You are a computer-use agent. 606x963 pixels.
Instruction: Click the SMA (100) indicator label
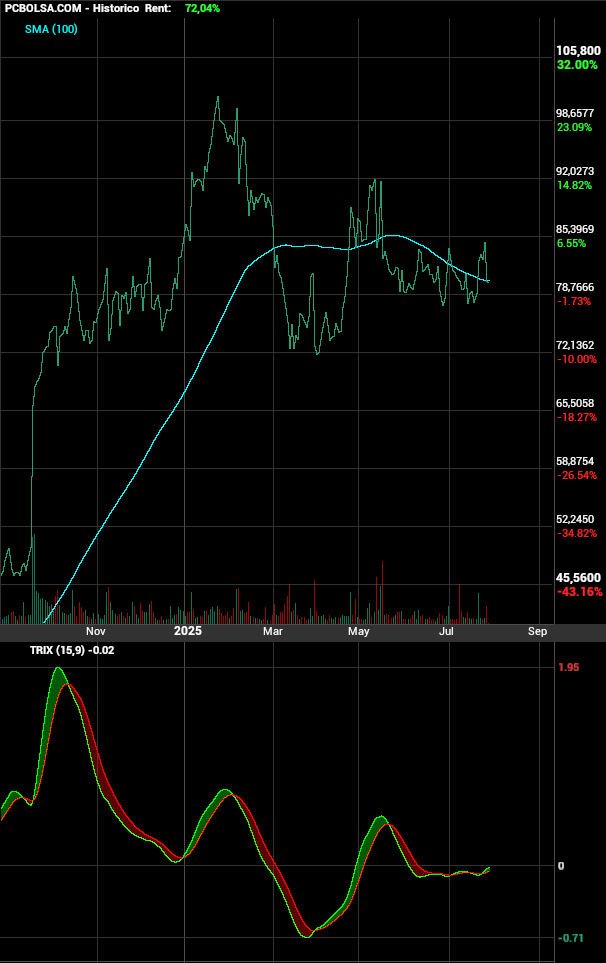click(51, 29)
